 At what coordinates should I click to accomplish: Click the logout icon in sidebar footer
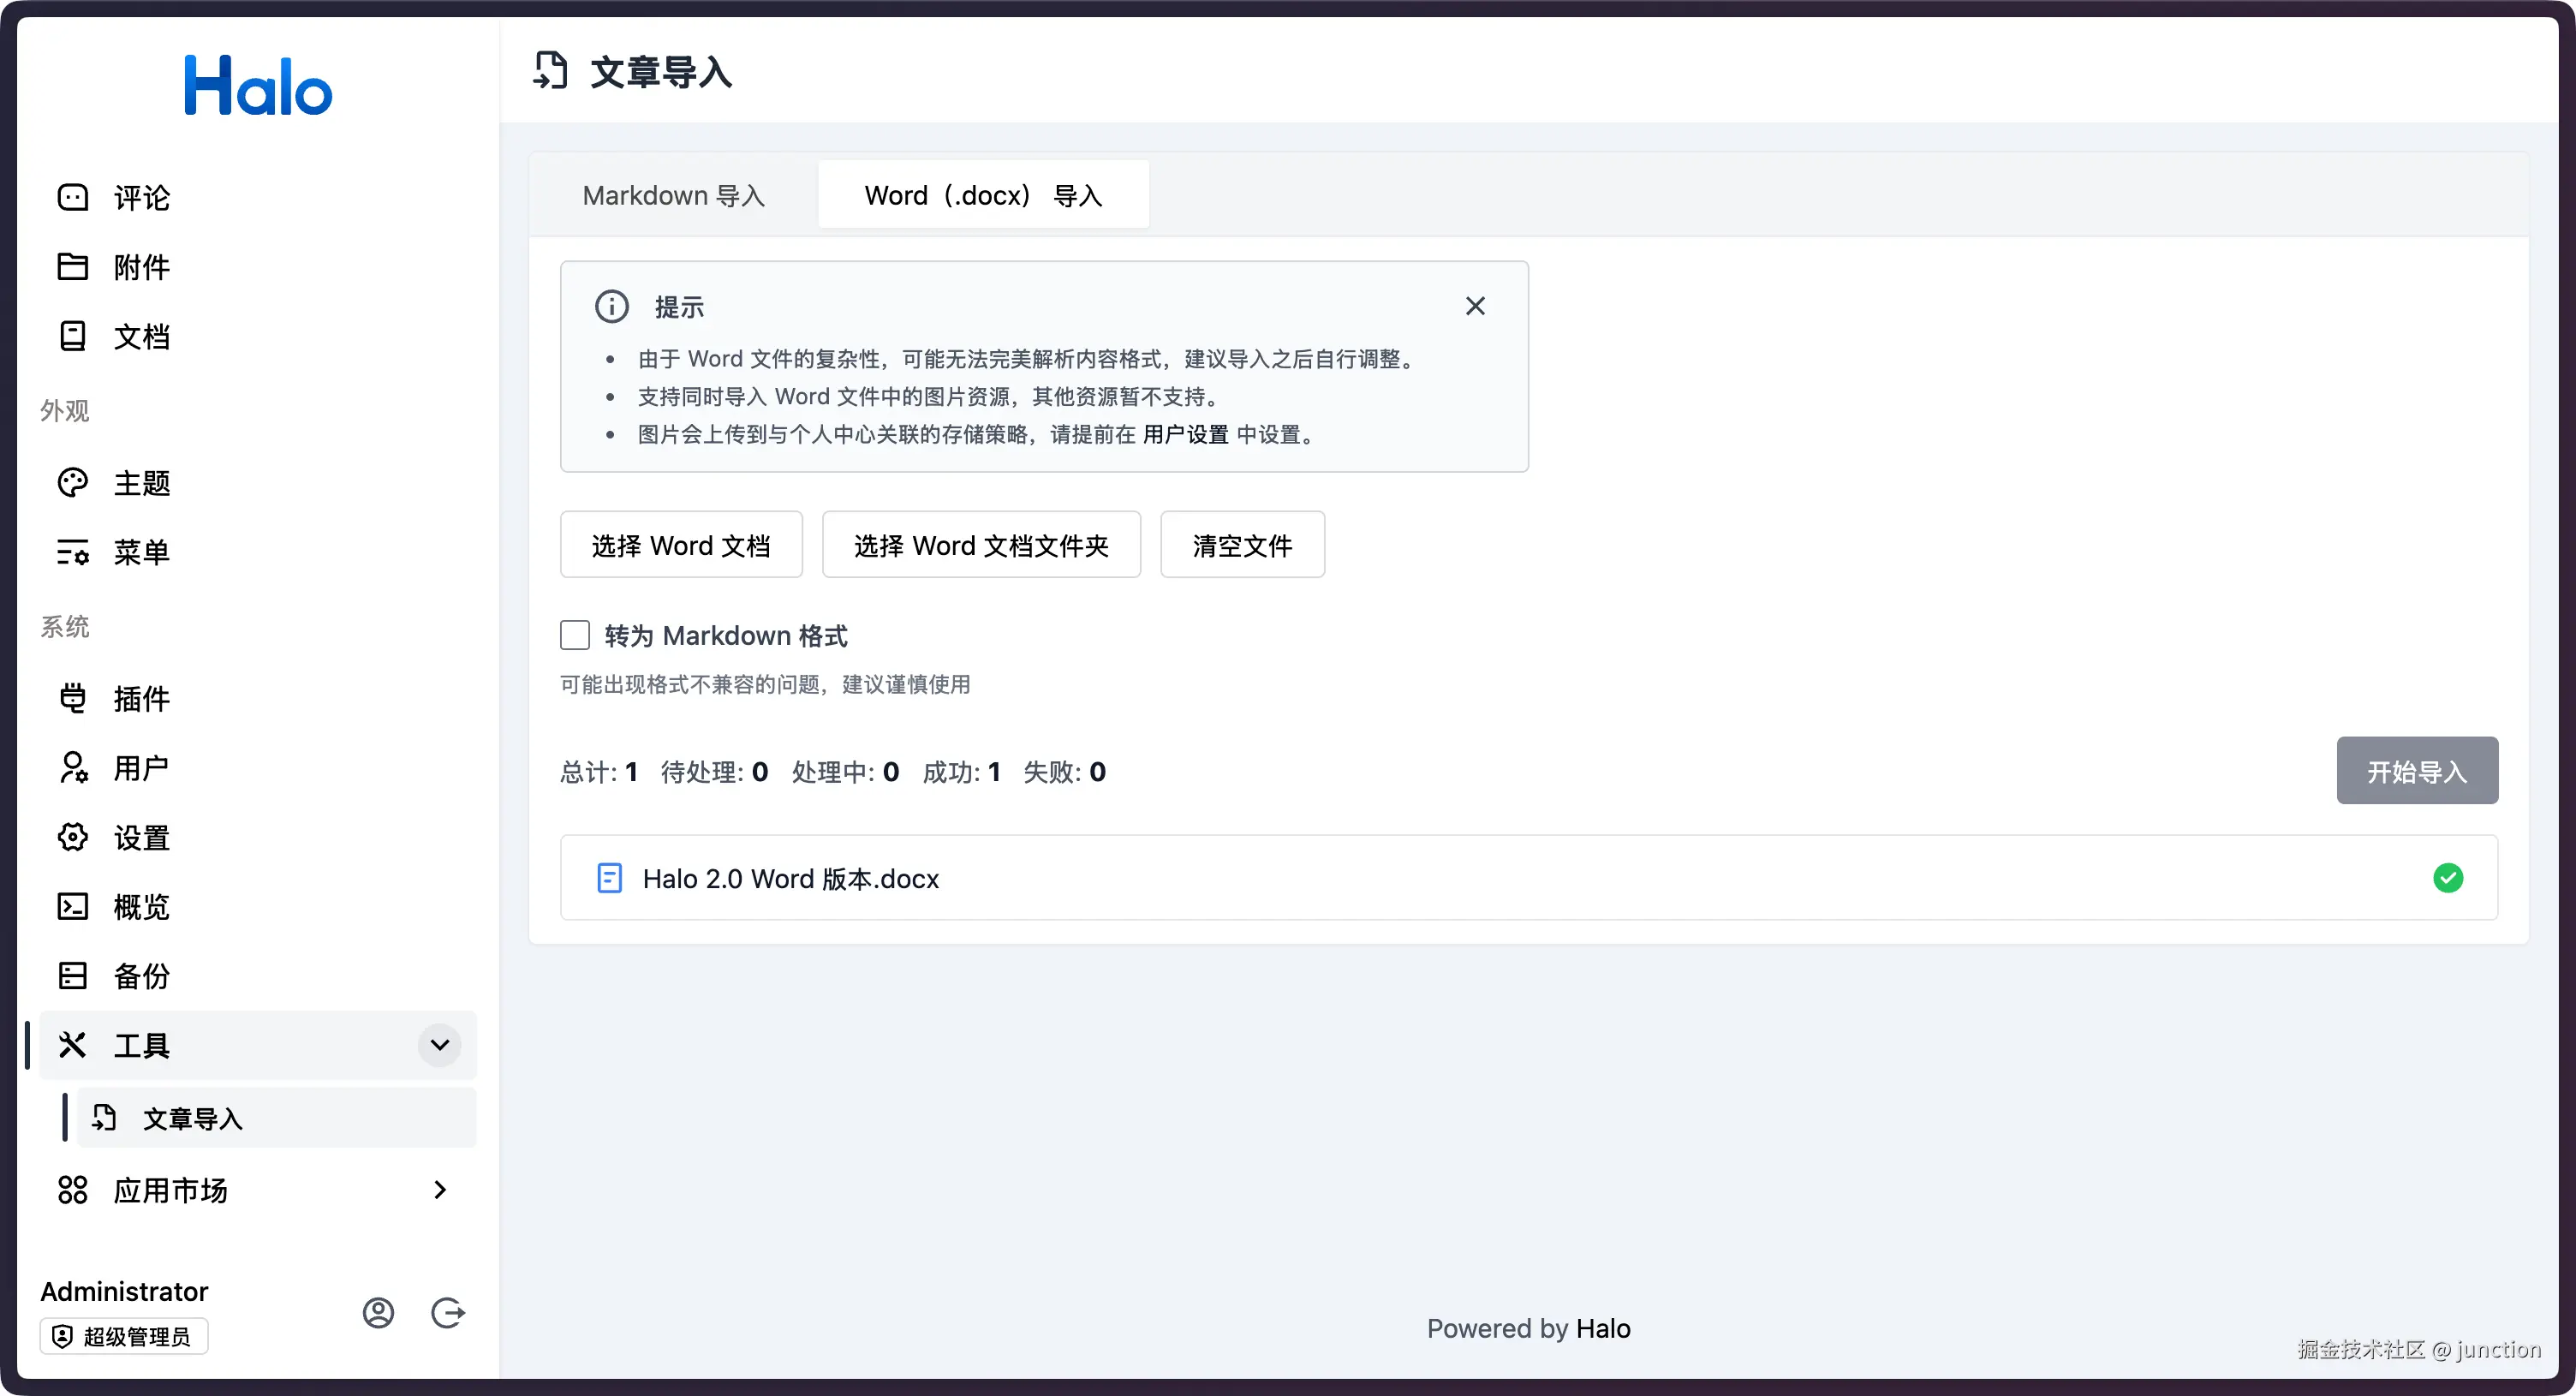tap(447, 1312)
